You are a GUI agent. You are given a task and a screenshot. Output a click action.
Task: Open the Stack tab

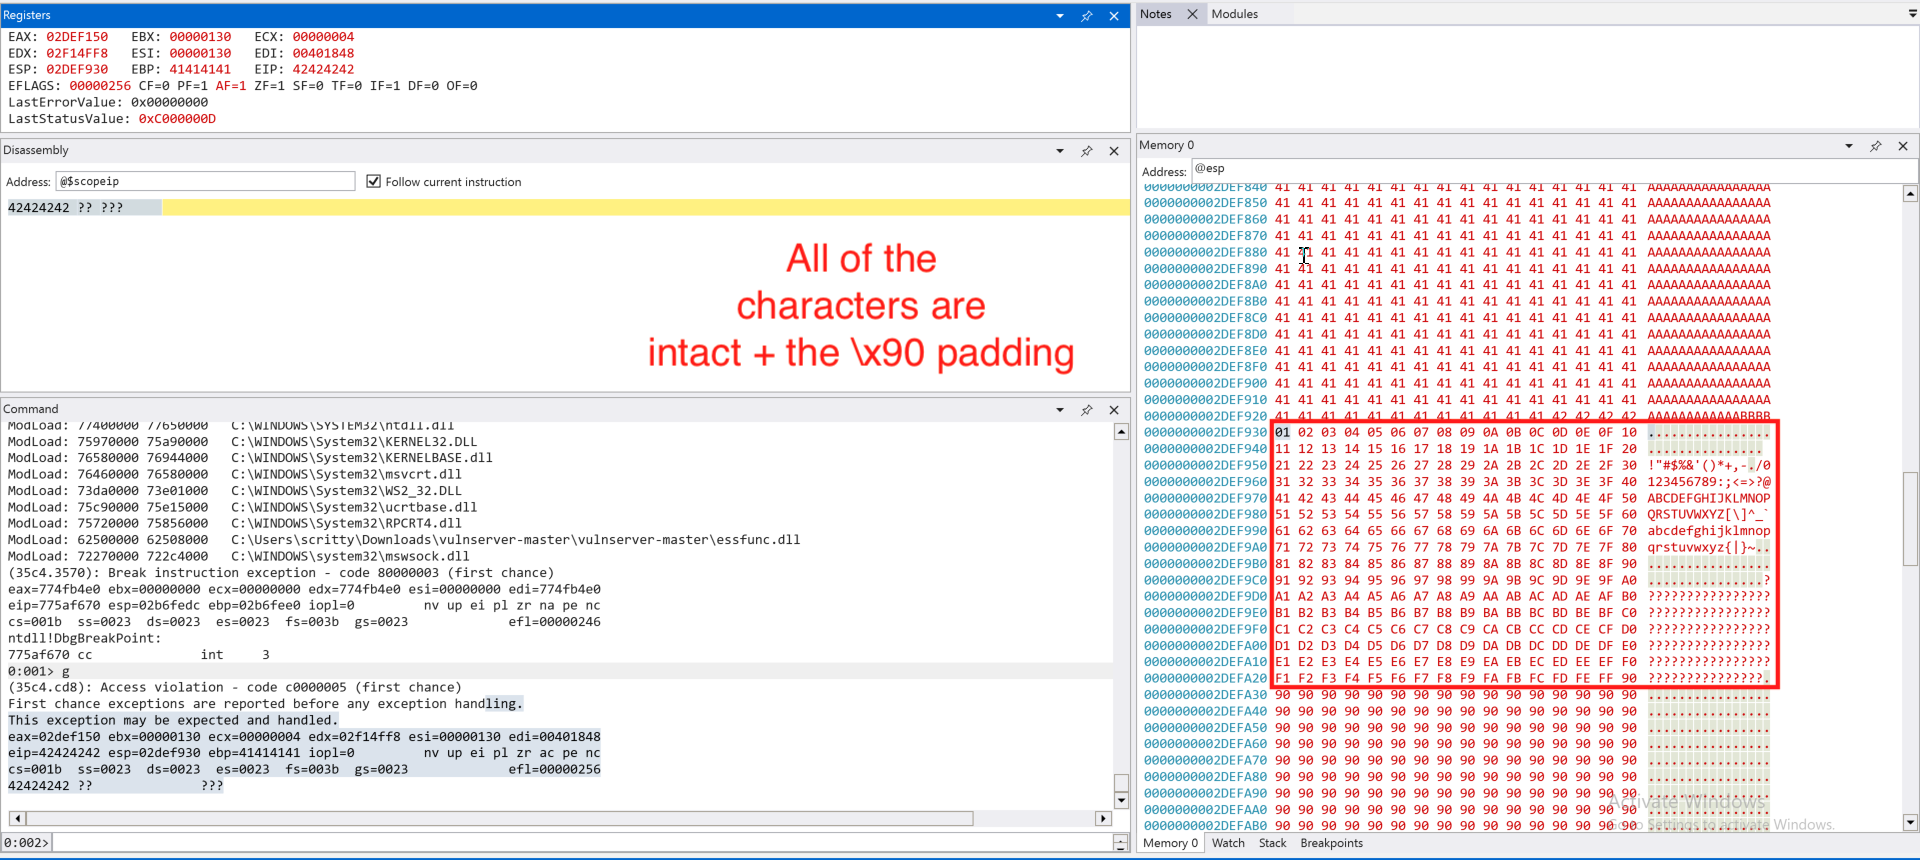pyautogui.click(x=1272, y=843)
